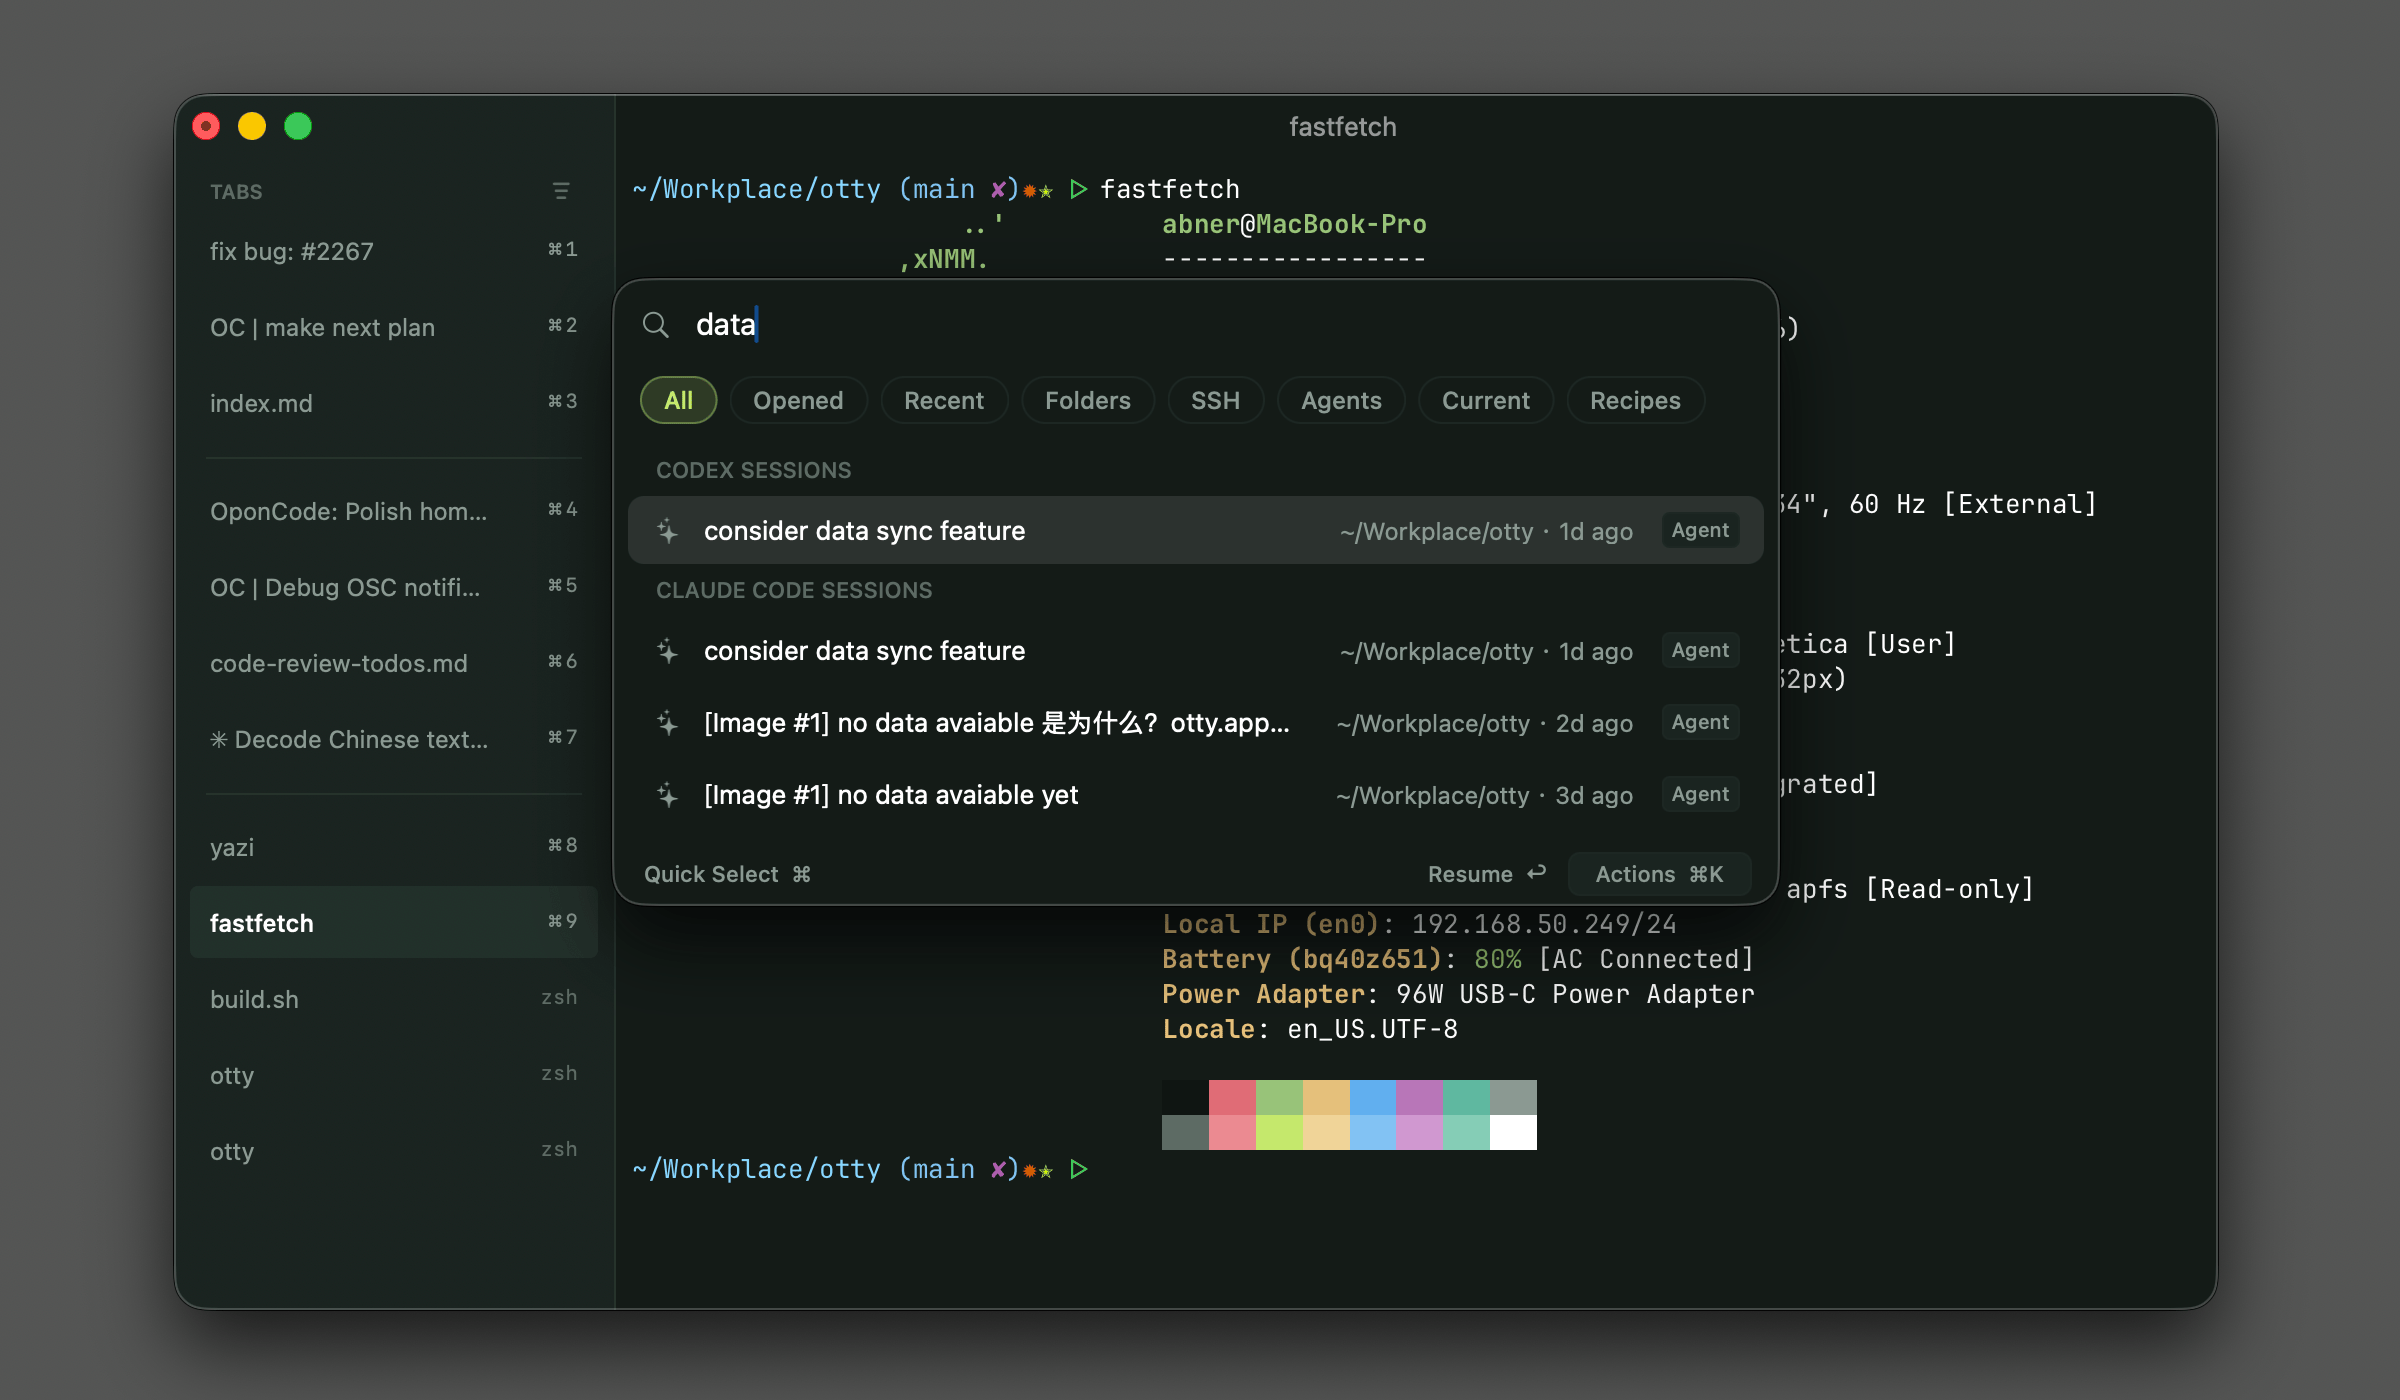
Task: Click the white color block in fastfetch palette
Action: coord(1513,1132)
